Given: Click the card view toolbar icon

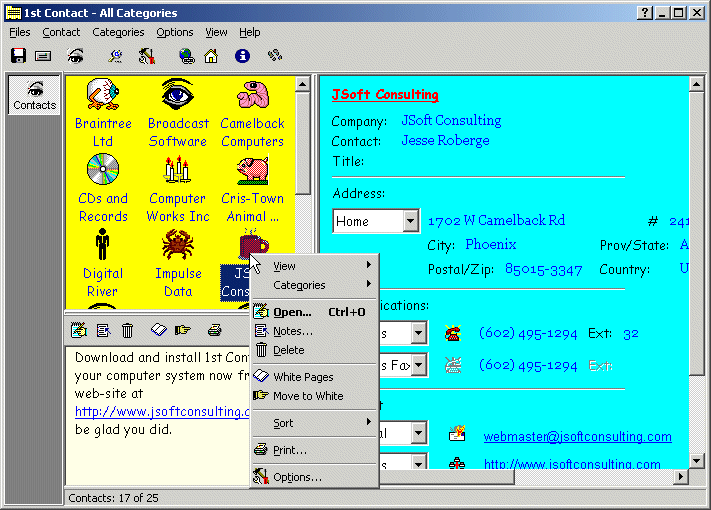Looking at the screenshot, I should [x=43, y=56].
